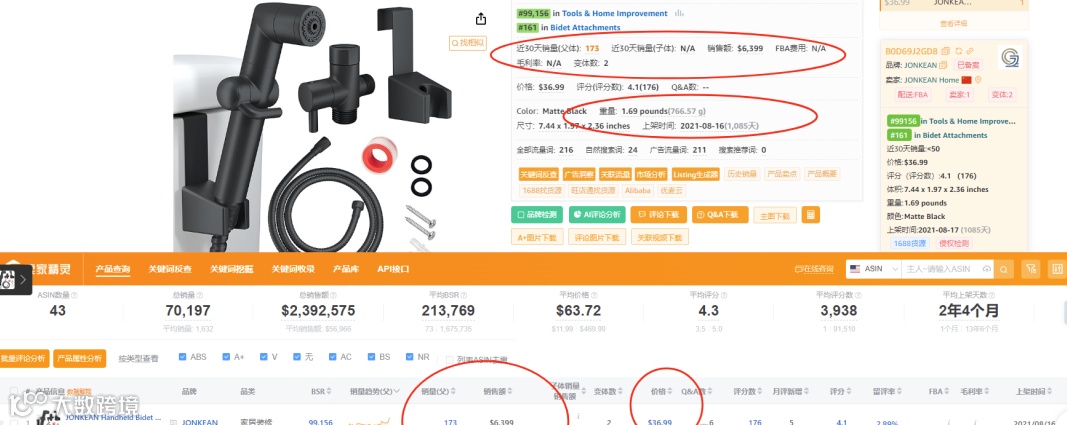Open the API接口 menu tab
The width and height of the screenshot is (1067, 425).
393,269
